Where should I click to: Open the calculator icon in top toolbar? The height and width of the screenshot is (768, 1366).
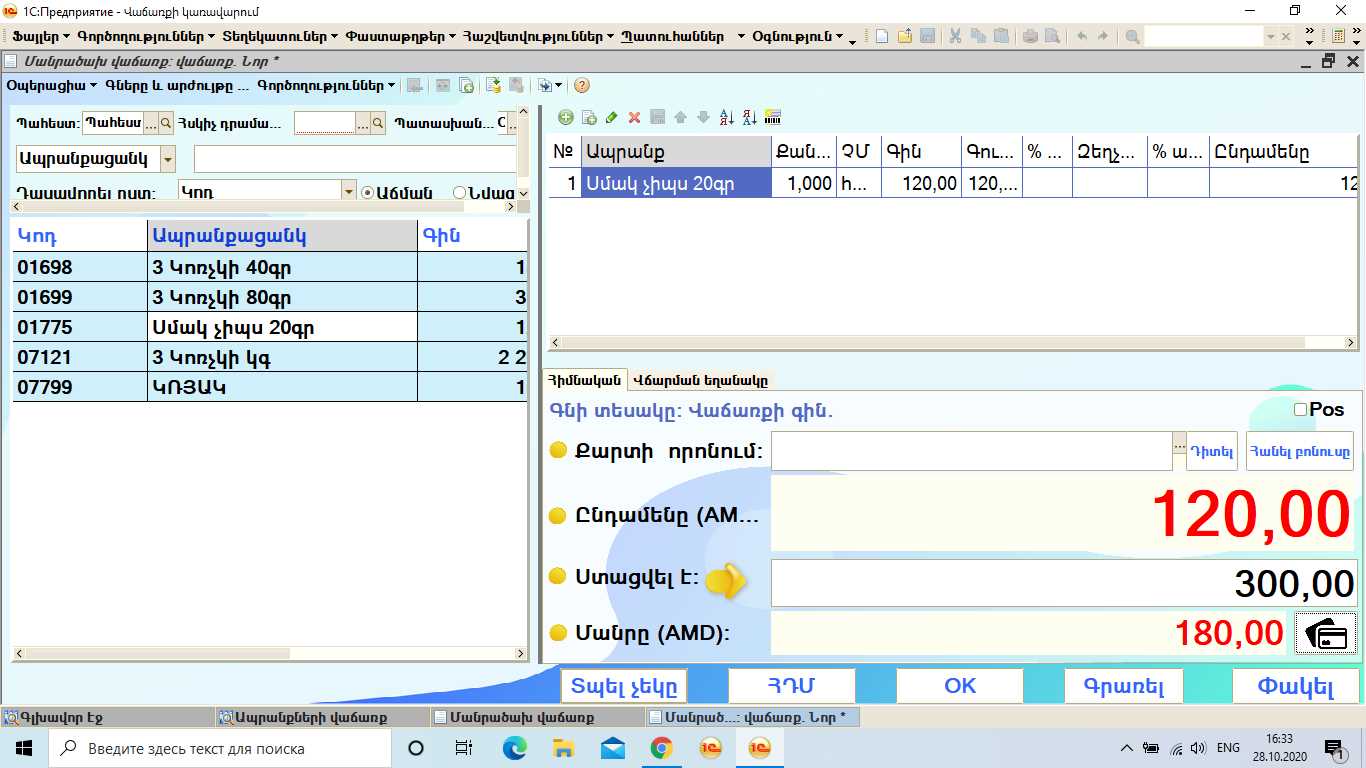pos(1338,36)
